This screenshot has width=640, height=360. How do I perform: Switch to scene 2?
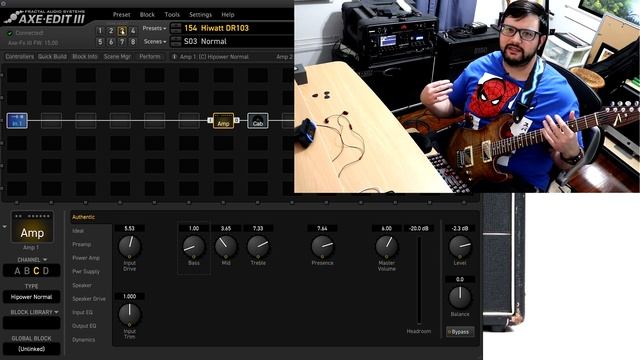coord(111,31)
